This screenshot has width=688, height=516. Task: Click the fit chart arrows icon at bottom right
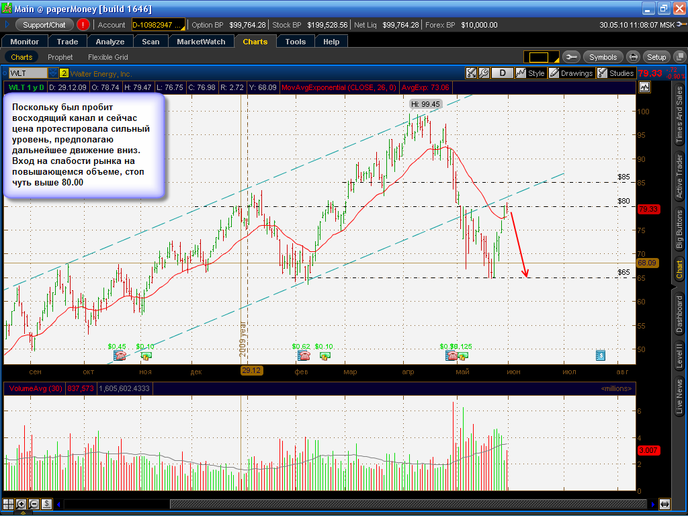pyautogui.click(x=665, y=504)
